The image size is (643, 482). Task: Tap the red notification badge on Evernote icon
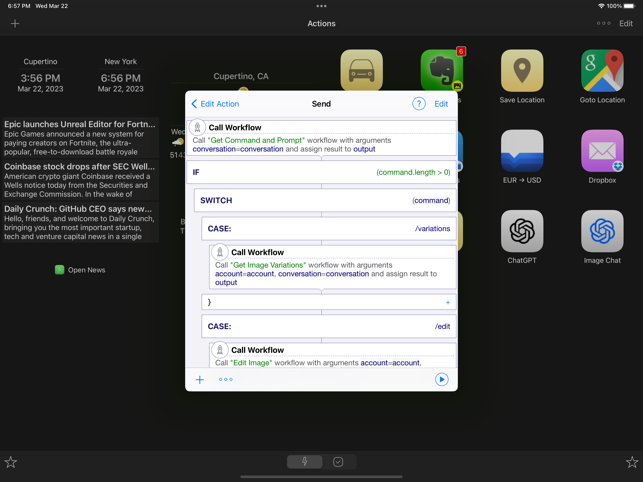point(461,51)
